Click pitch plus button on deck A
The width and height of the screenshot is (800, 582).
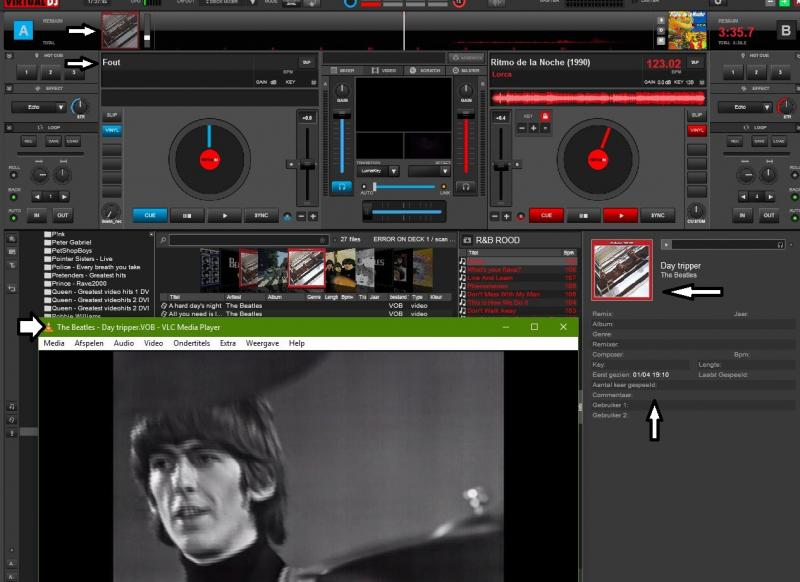coord(313,216)
